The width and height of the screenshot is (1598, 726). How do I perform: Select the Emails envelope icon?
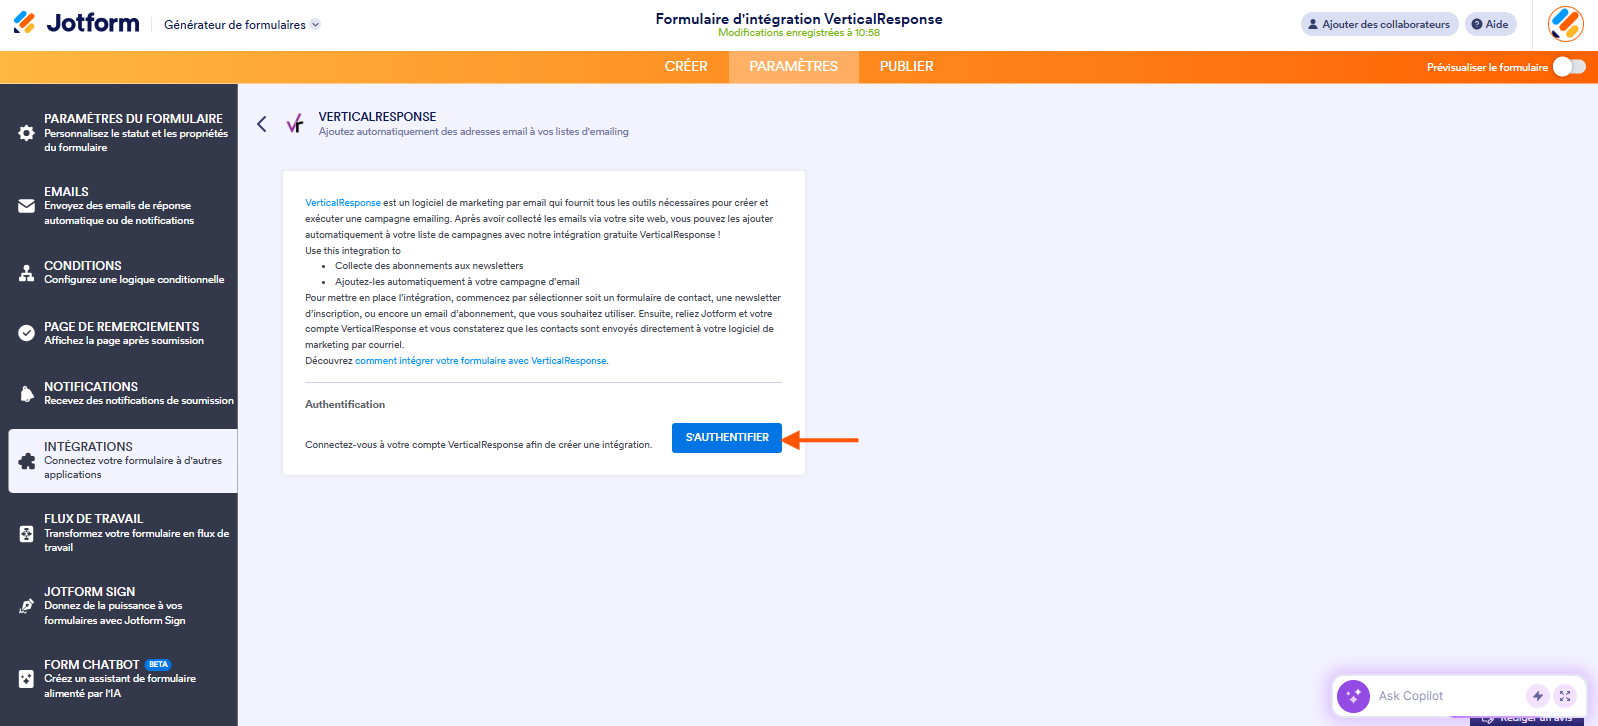point(27,206)
